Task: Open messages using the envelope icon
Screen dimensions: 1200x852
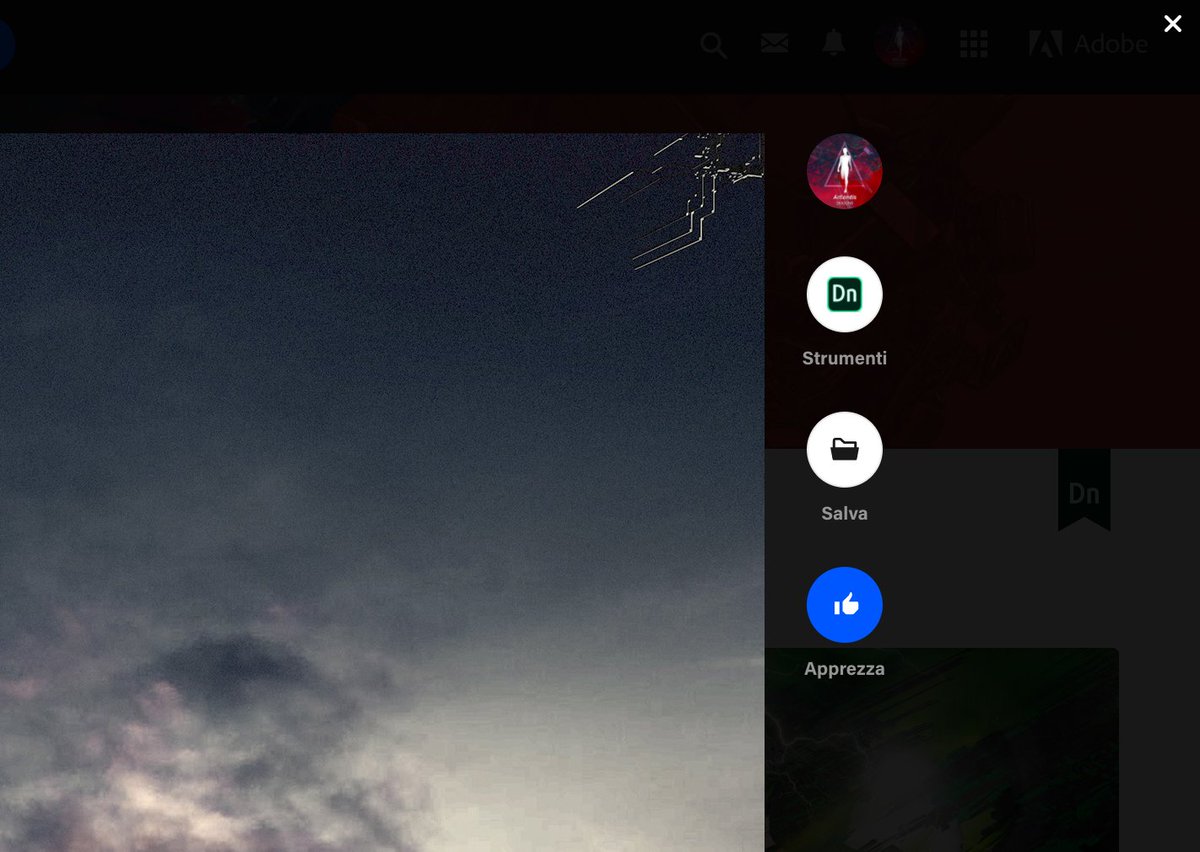Action: click(774, 43)
